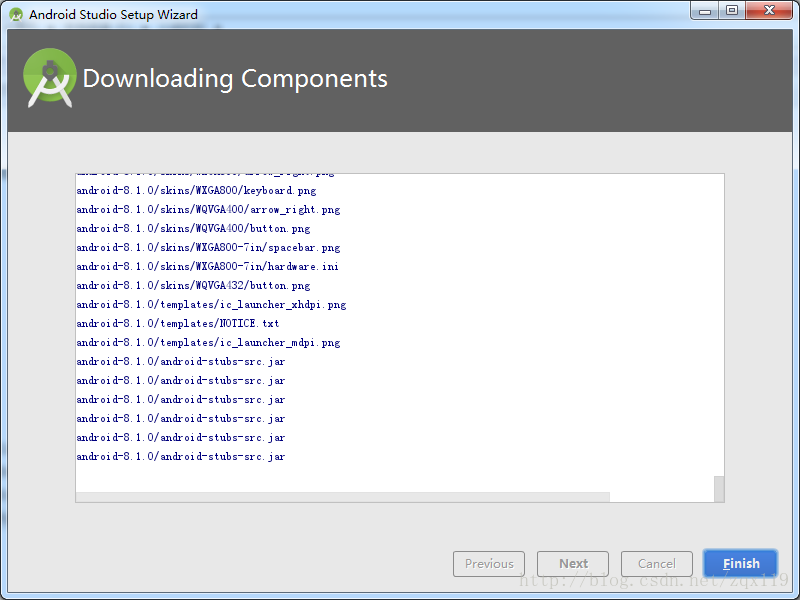Select the templates/ic_launcher_xhdpi.png line
The image size is (800, 600).
(x=211, y=305)
